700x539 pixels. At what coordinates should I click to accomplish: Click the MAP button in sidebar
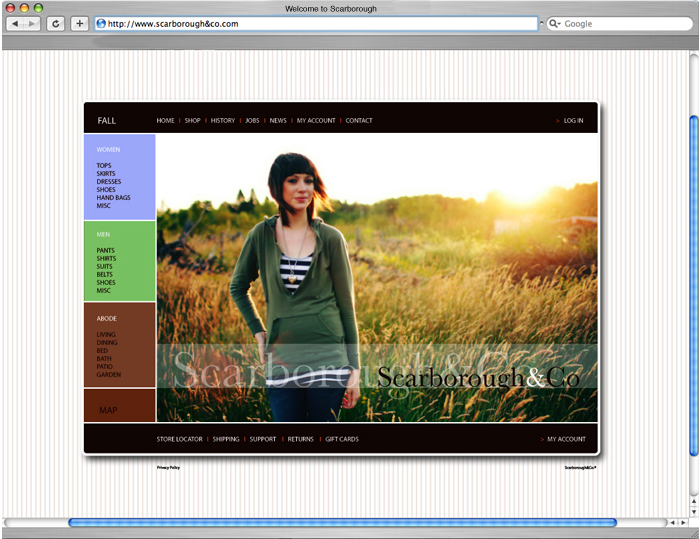(108, 410)
